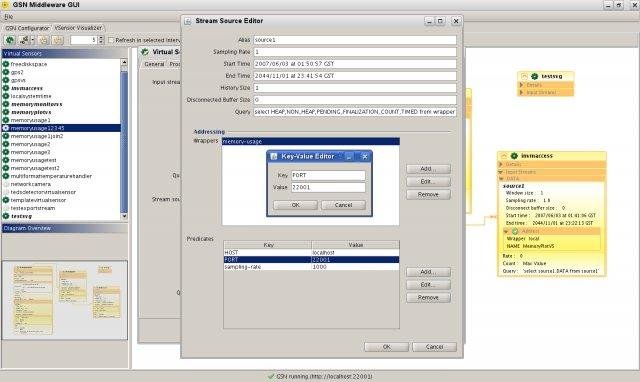Click the memoryusage1 sensor gear icon

6,120
